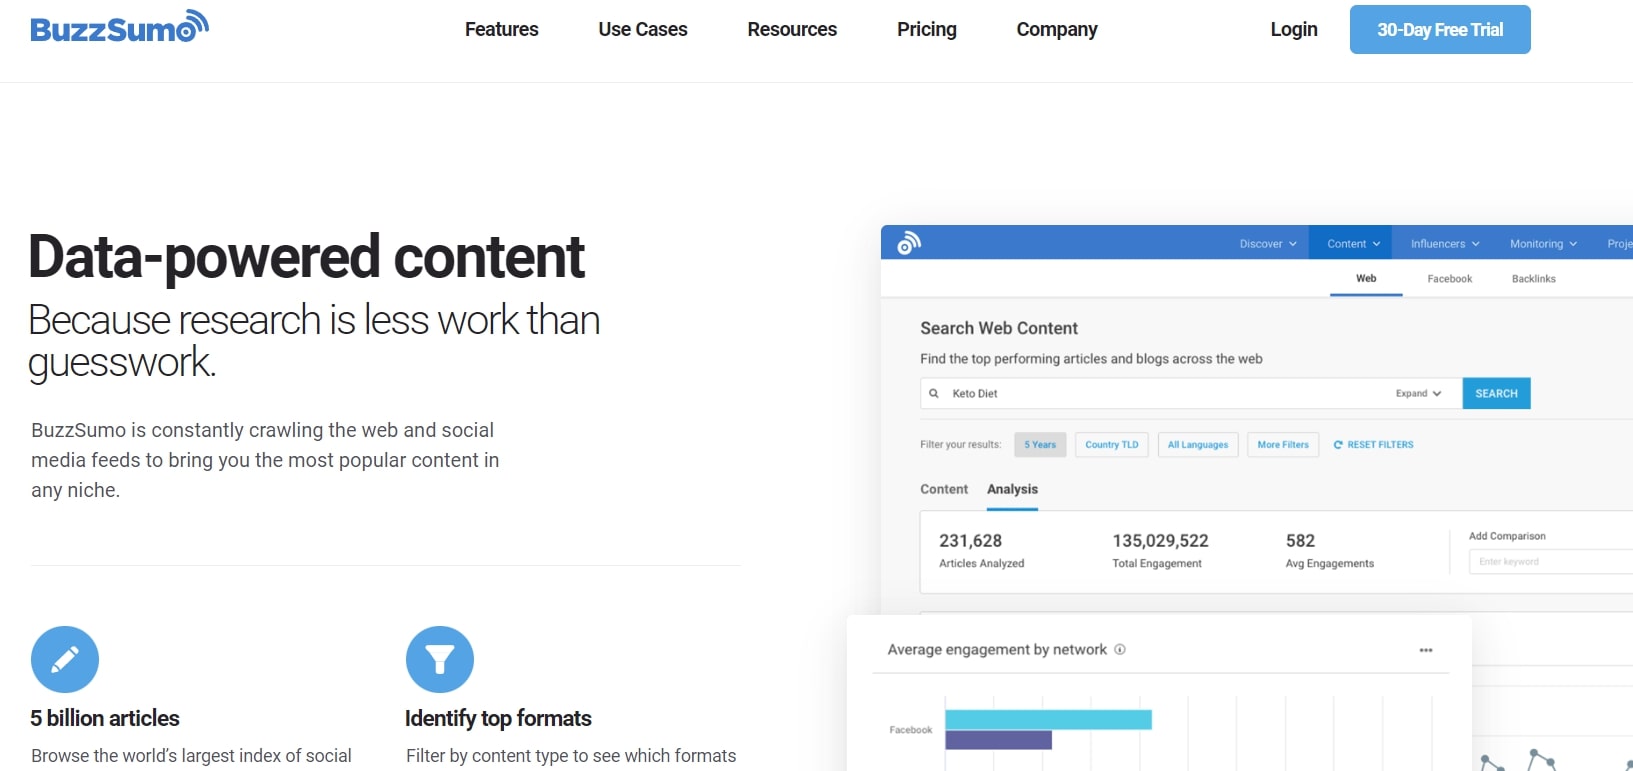Click the BuzzSumo icon in the blue navbar
Image resolution: width=1633 pixels, height=771 pixels.
(x=907, y=242)
